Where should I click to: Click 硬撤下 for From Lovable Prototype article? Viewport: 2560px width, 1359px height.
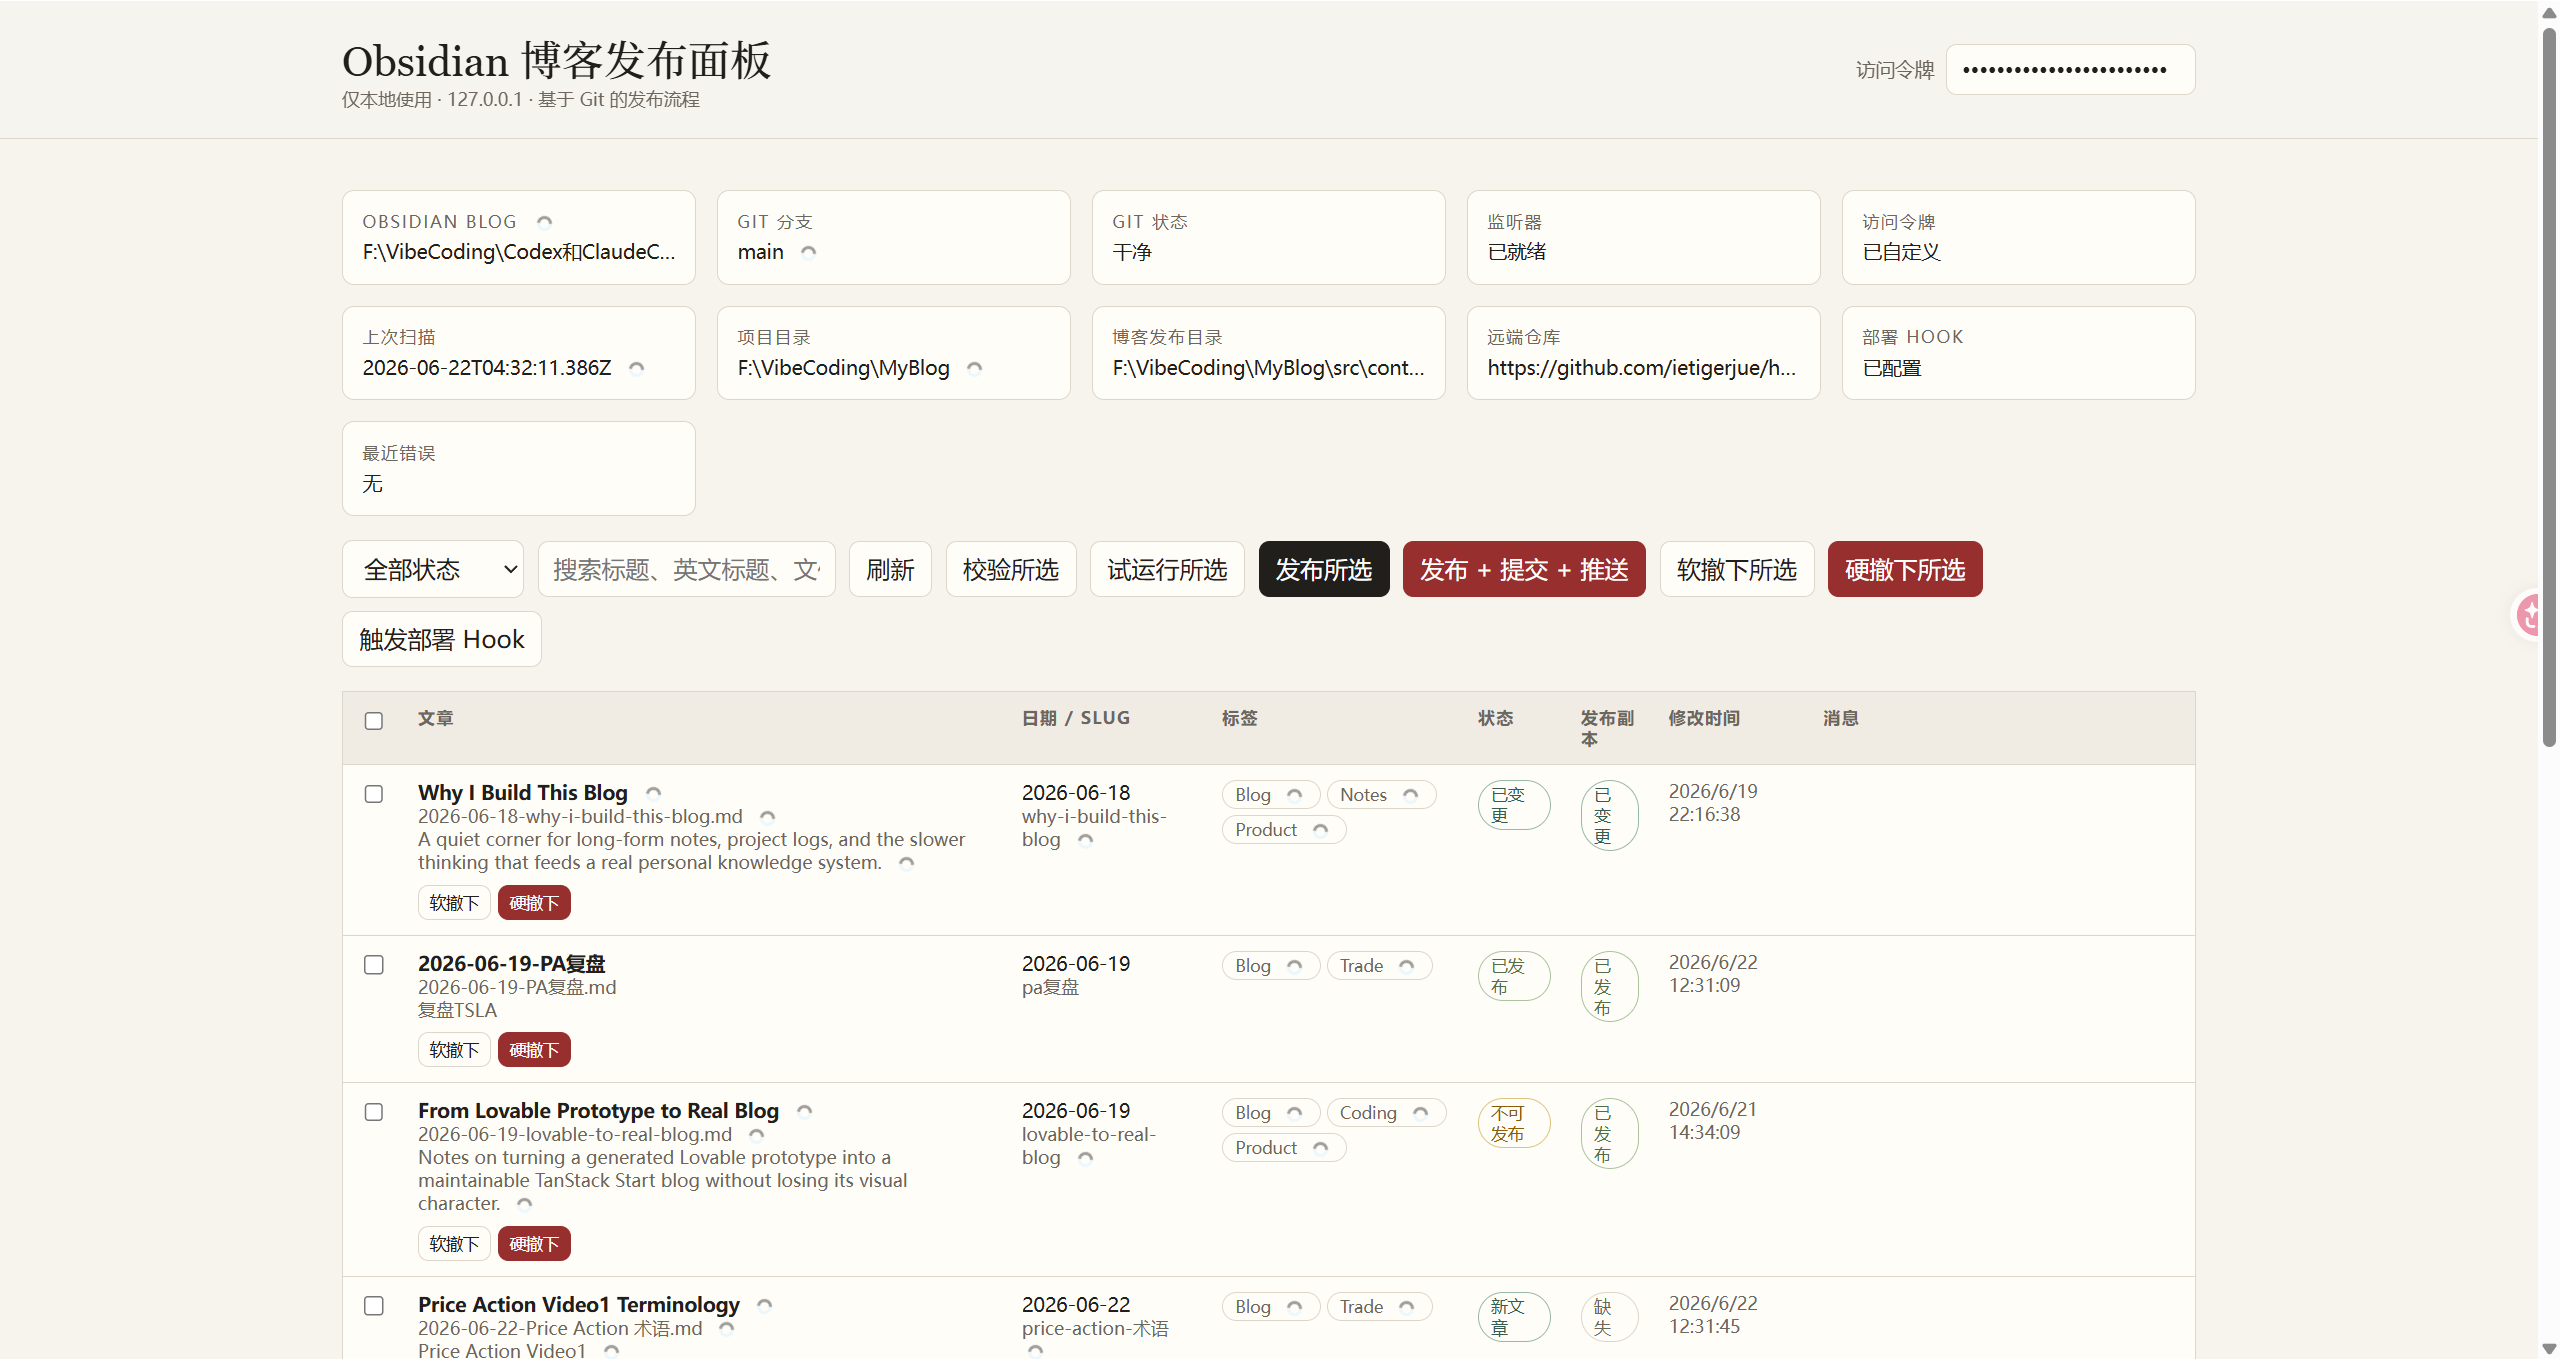click(x=534, y=1244)
